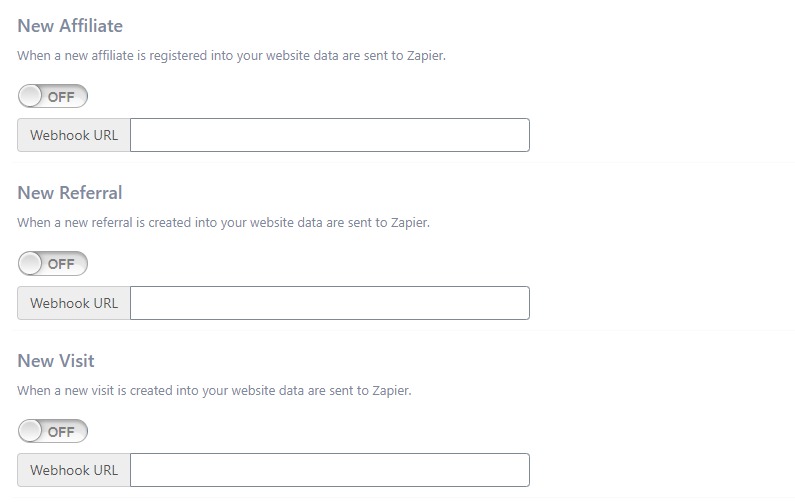Click the New Visit section heading
795x502 pixels.
56,360
